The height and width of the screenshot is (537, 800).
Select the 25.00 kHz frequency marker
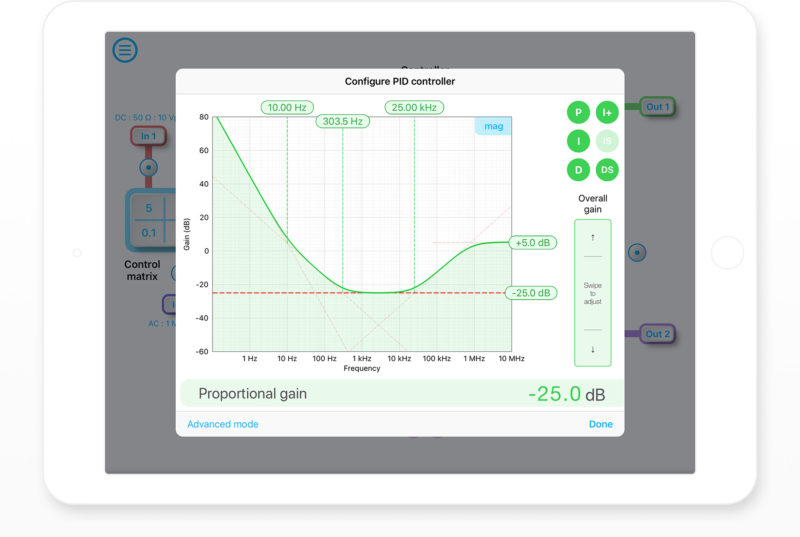coord(414,107)
